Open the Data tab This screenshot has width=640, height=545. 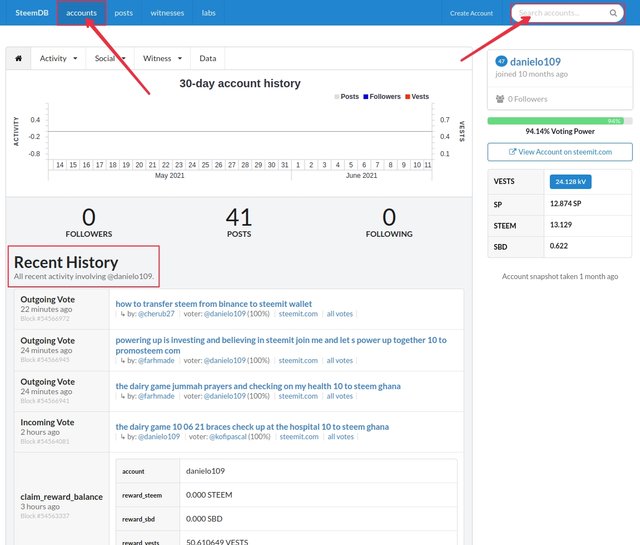(x=208, y=58)
